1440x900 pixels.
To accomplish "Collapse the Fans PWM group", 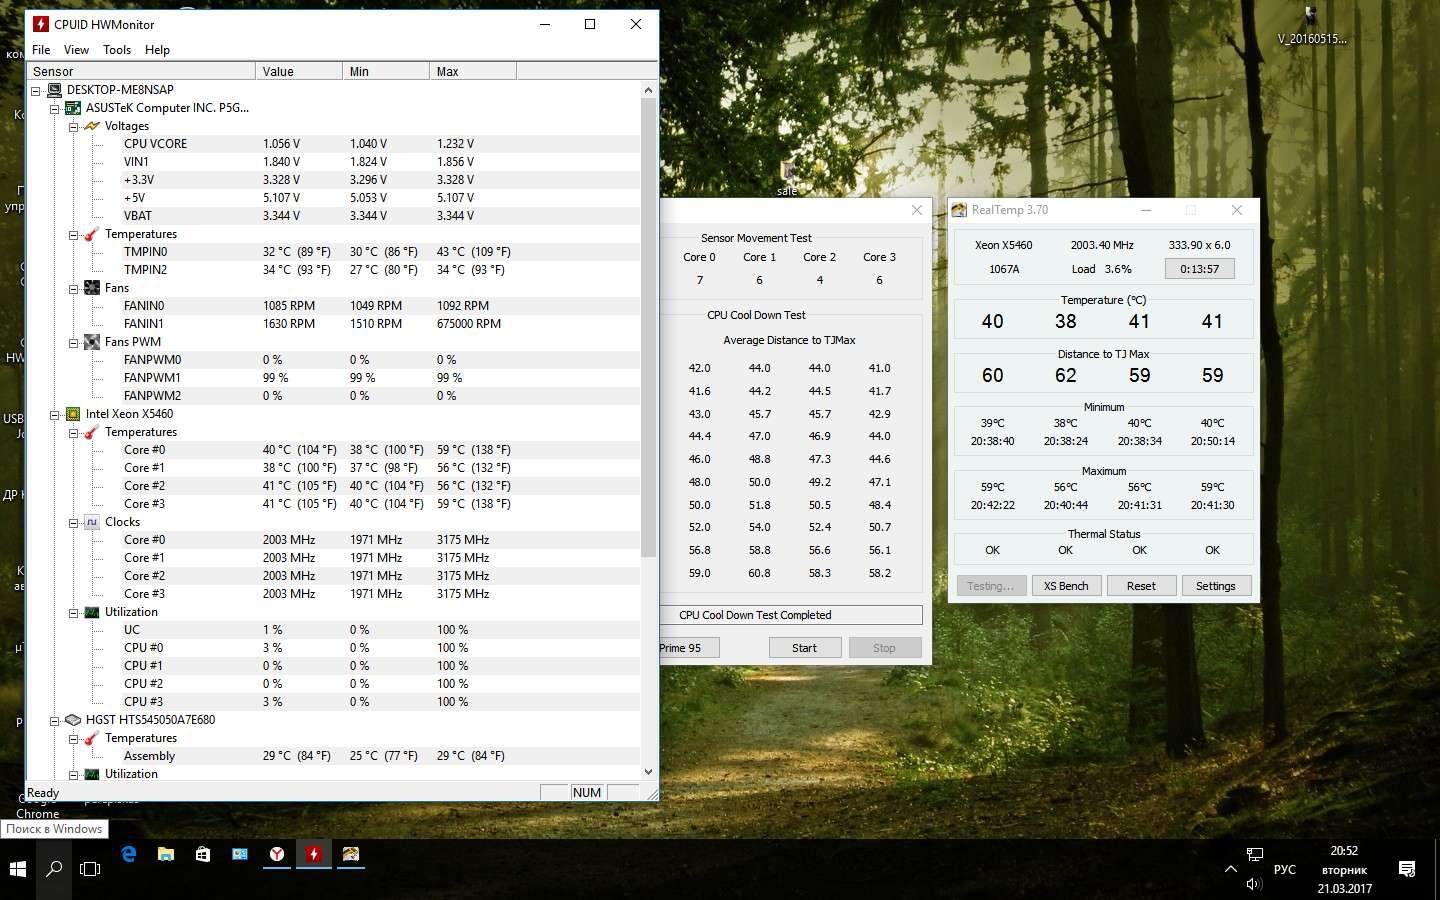I will (x=73, y=343).
